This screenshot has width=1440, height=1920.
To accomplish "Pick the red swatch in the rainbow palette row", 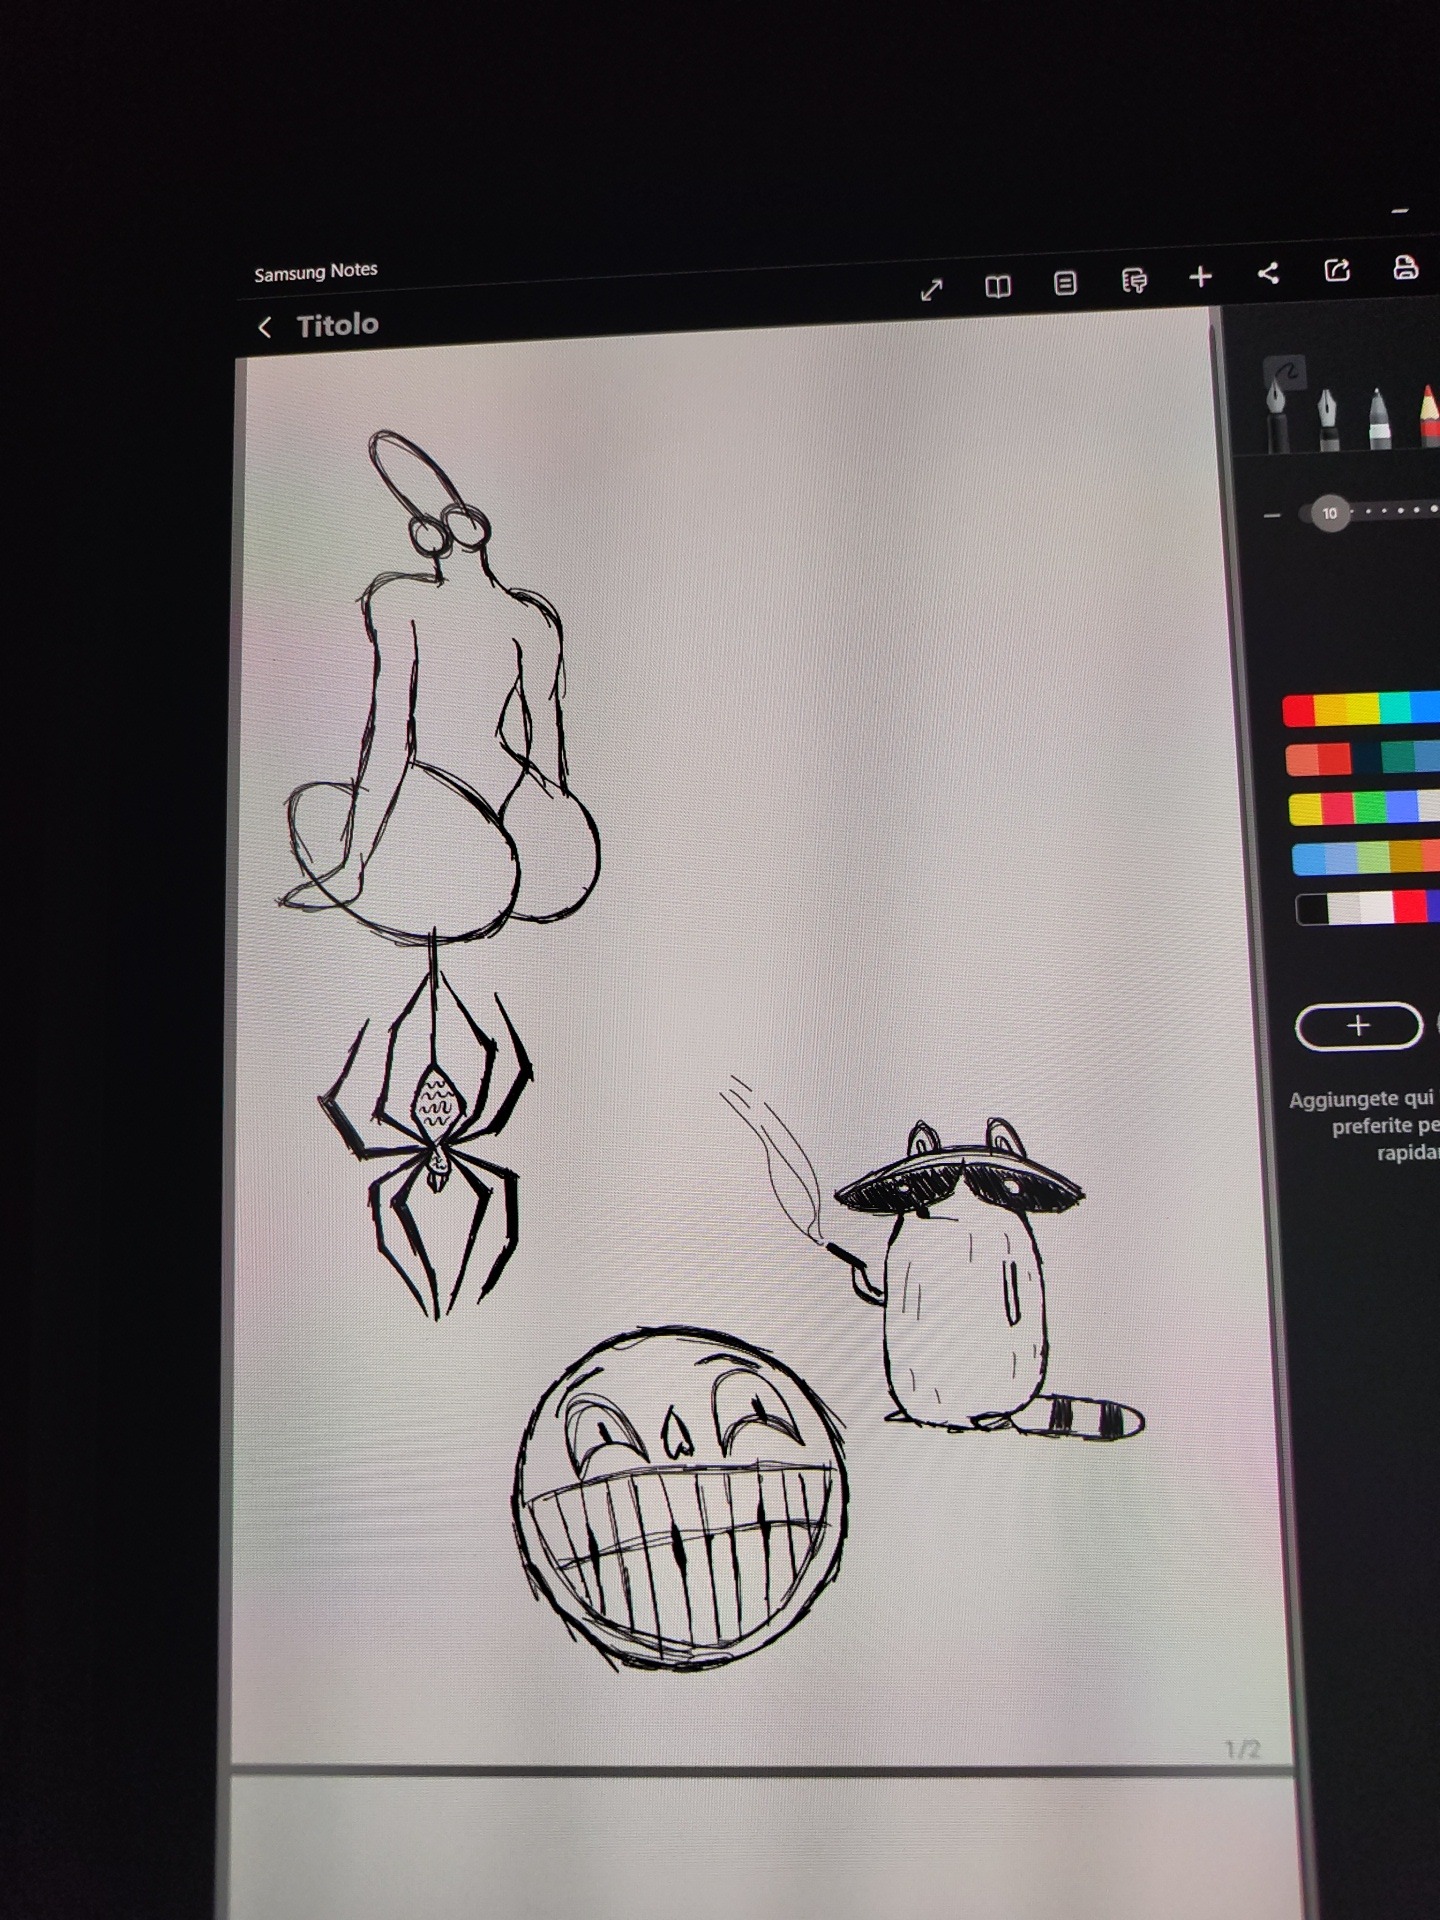I will pos(1298,711).
